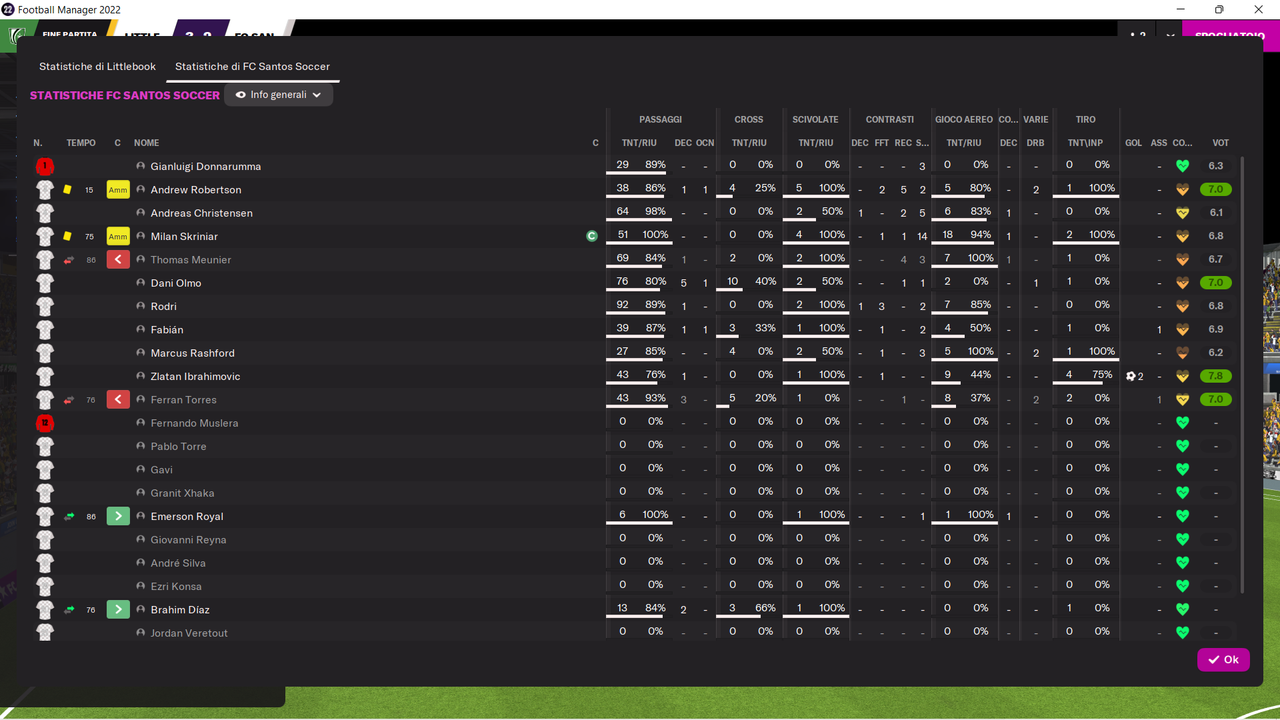Click Zlatan Ibrahimovic's 7.8 rating
This screenshot has height=720, width=1280.
point(1216,377)
